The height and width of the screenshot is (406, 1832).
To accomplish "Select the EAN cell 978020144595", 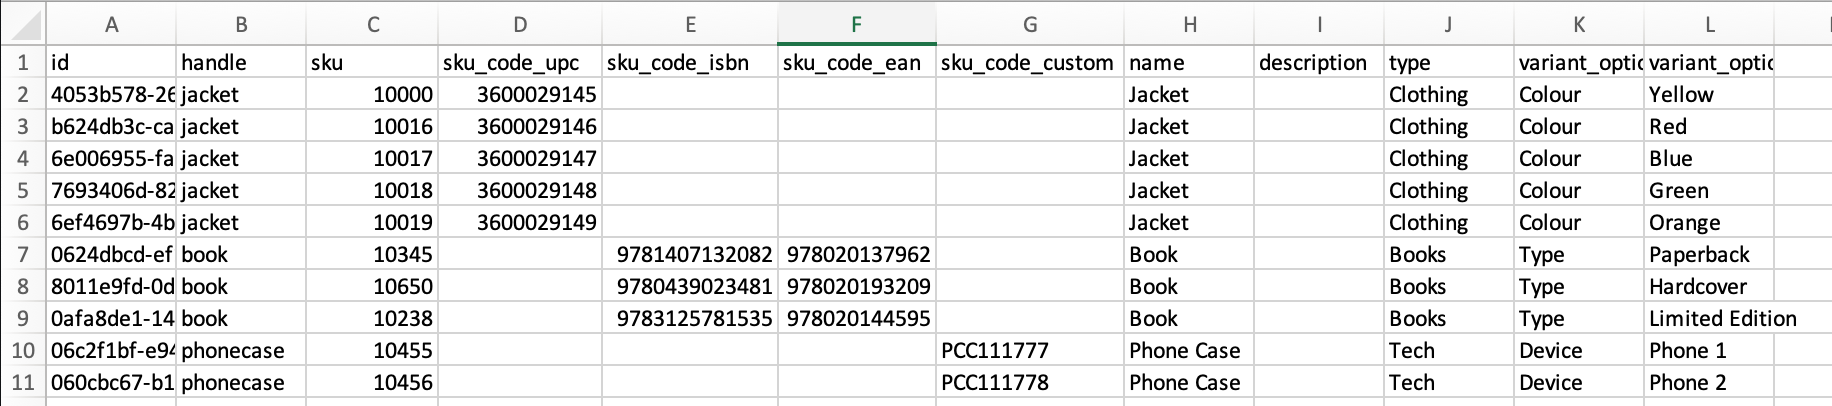I will click(857, 319).
